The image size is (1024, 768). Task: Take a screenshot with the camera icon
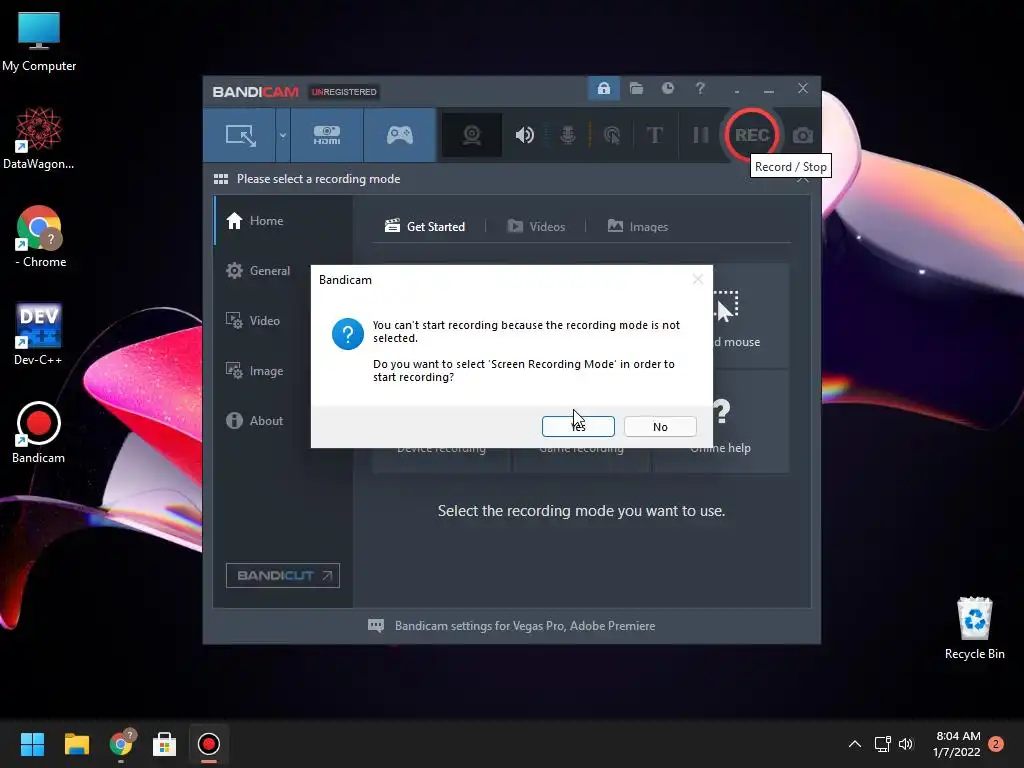click(803, 135)
